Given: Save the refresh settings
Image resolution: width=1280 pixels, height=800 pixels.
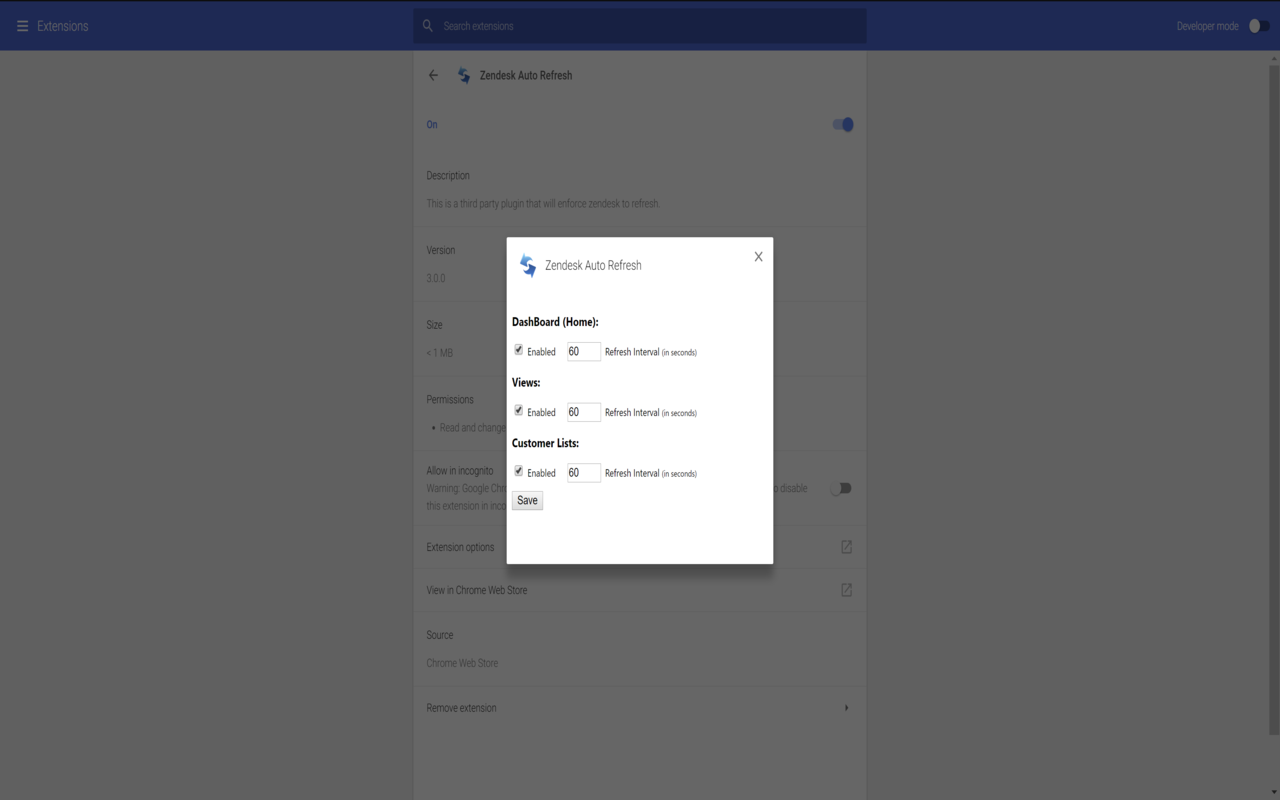Looking at the screenshot, I should [x=527, y=501].
